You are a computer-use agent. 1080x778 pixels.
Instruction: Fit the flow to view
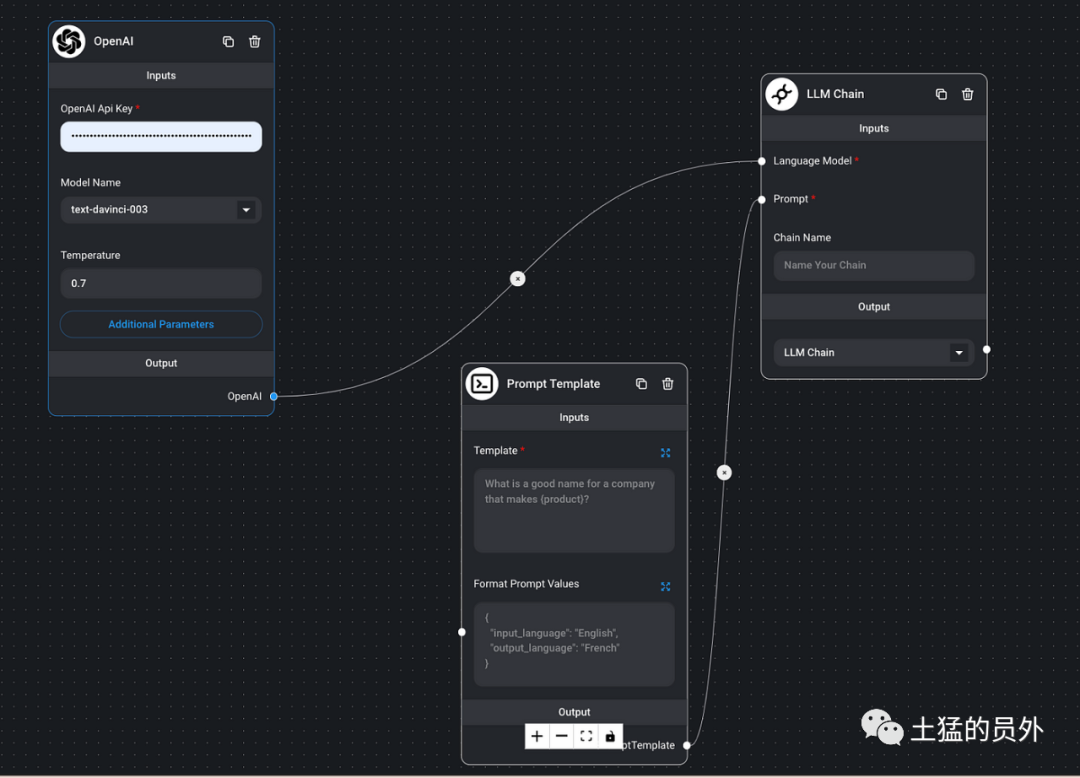point(586,736)
